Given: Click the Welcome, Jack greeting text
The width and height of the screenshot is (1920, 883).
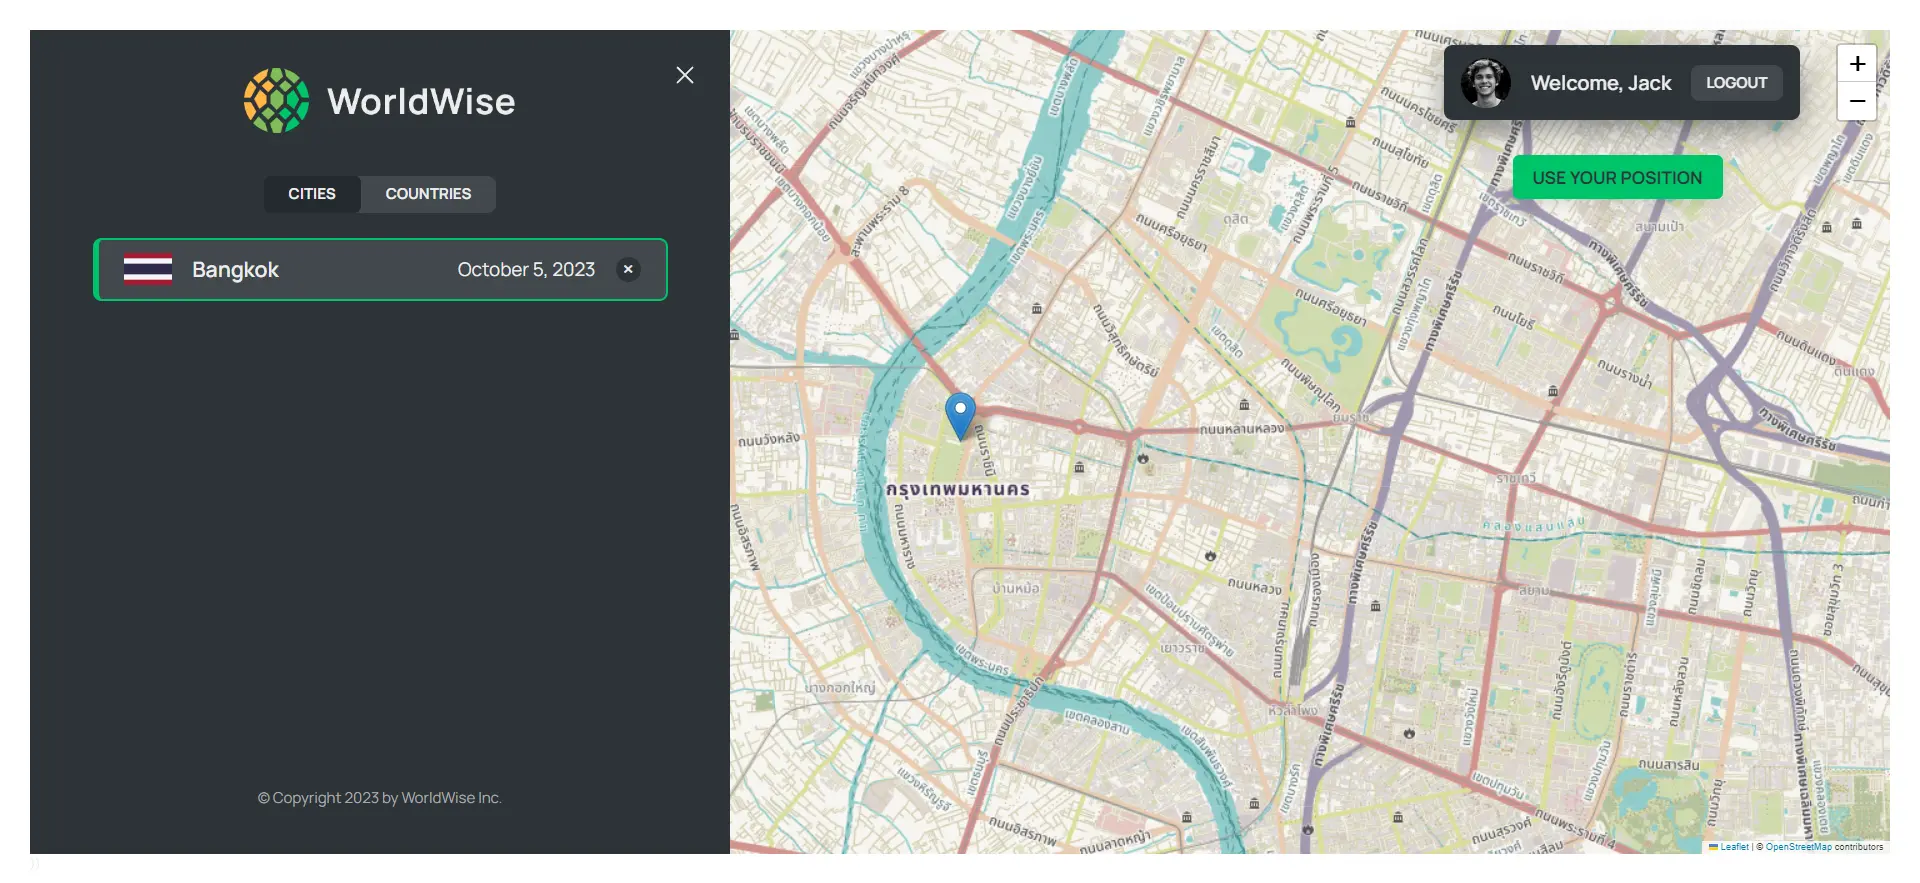Looking at the screenshot, I should (1601, 83).
